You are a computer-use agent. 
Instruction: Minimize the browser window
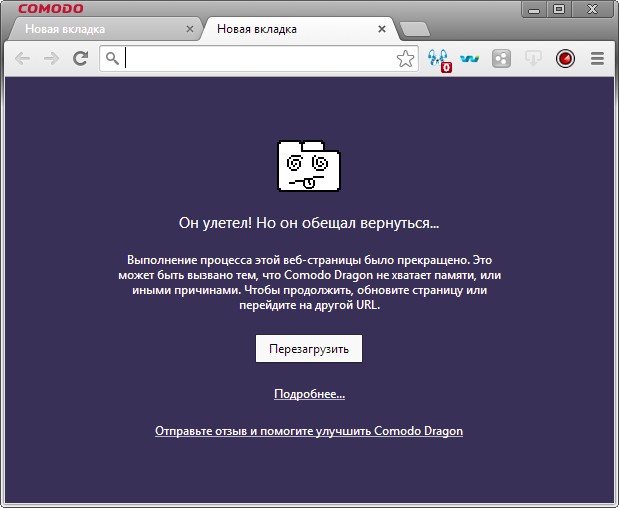tap(534, 9)
